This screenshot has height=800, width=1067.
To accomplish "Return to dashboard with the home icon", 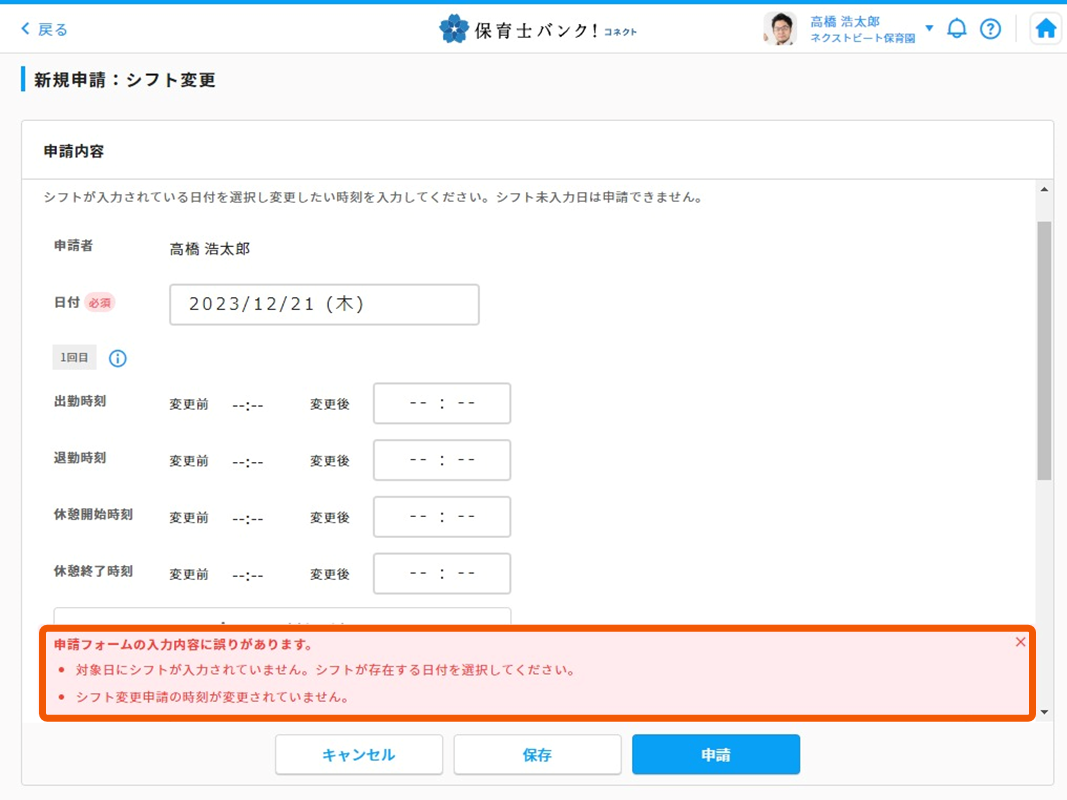I will click(1045, 28).
